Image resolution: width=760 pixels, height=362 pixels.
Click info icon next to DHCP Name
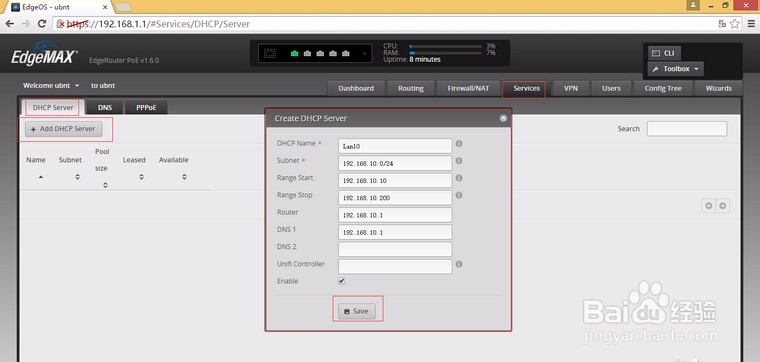(x=459, y=143)
